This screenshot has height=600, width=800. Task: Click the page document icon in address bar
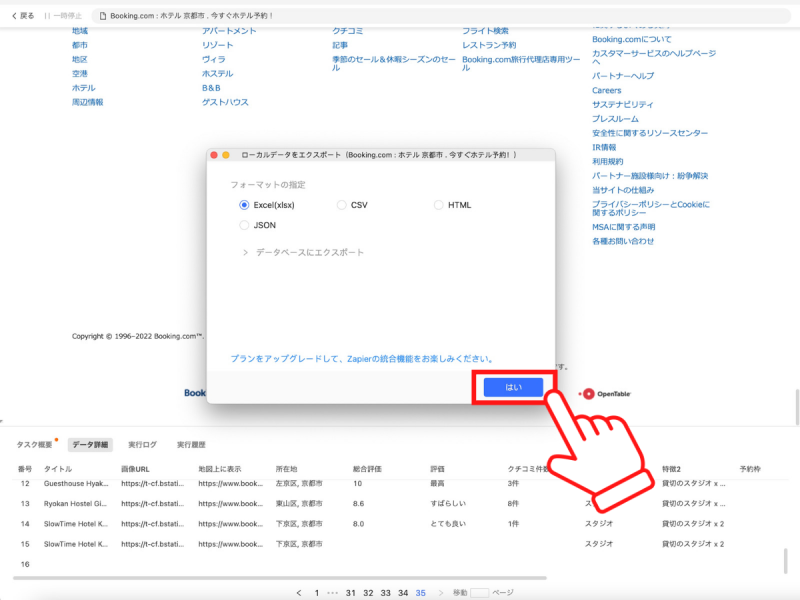[x=103, y=16]
